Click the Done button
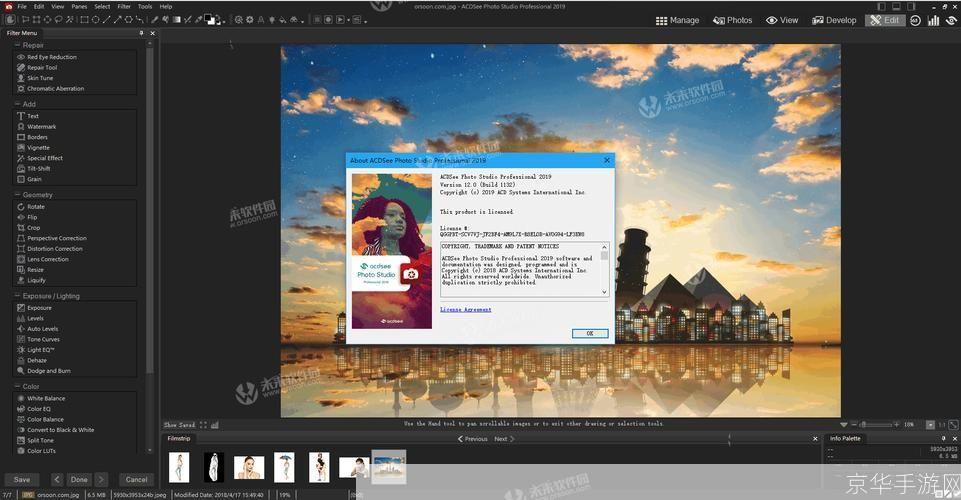Image resolution: width=961 pixels, height=500 pixels. 79,480
